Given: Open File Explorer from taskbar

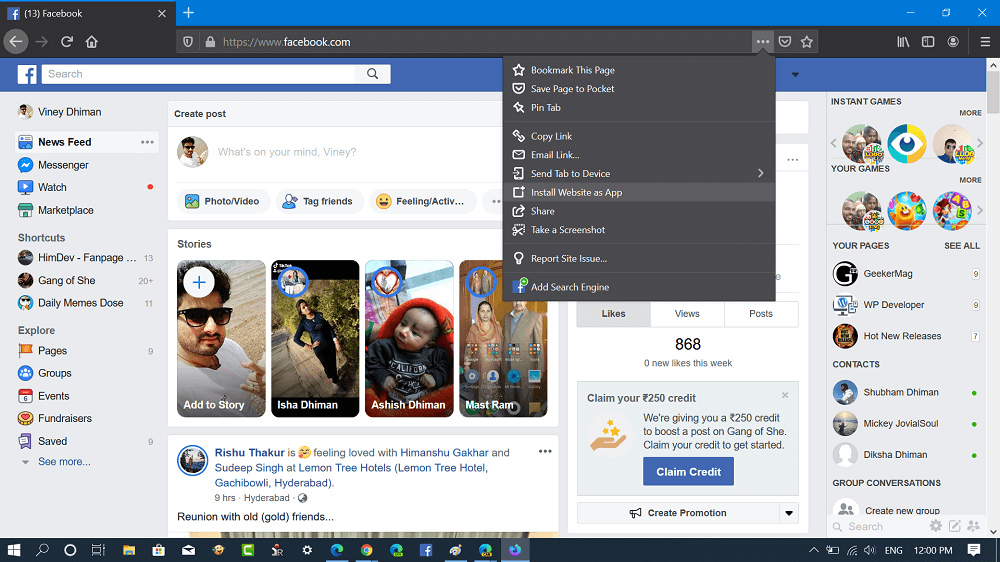Looking at the screenshot, I should pyautogui.click(x=129, y=550).
